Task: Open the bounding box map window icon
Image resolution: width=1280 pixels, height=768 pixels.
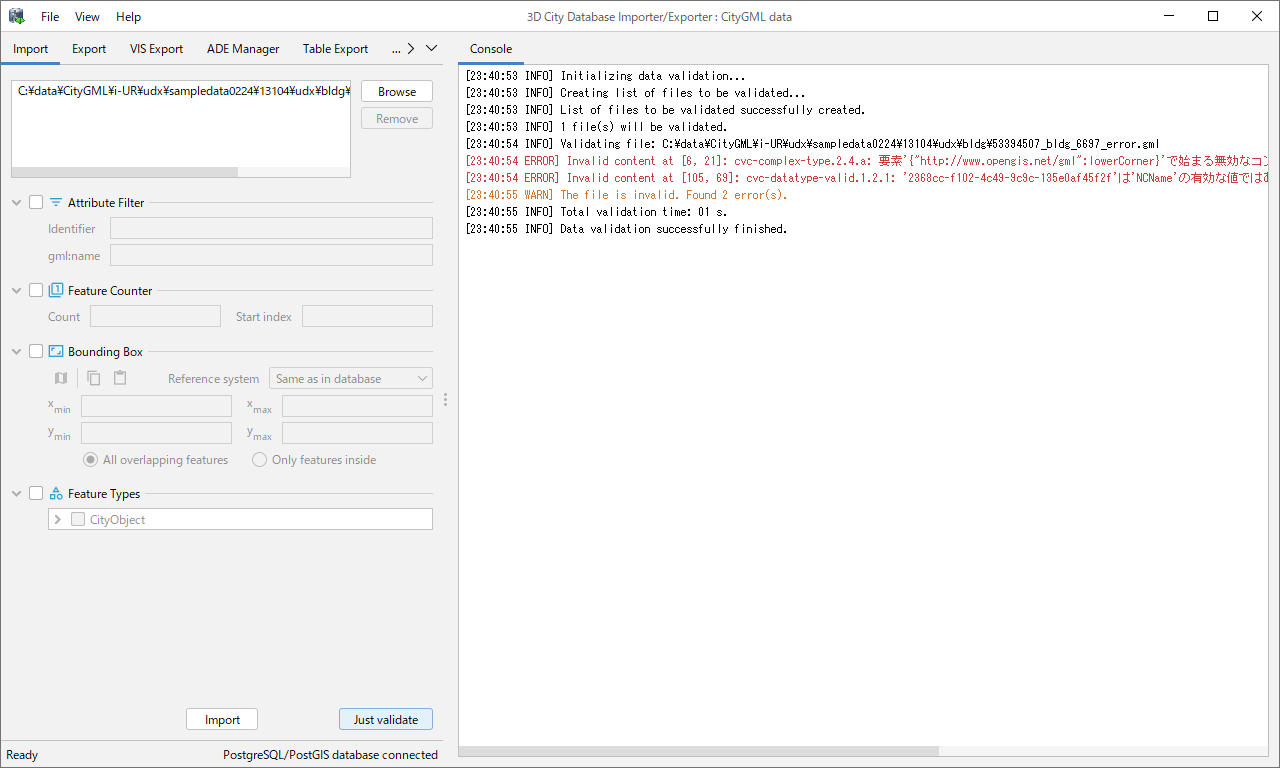Action: 61,378
